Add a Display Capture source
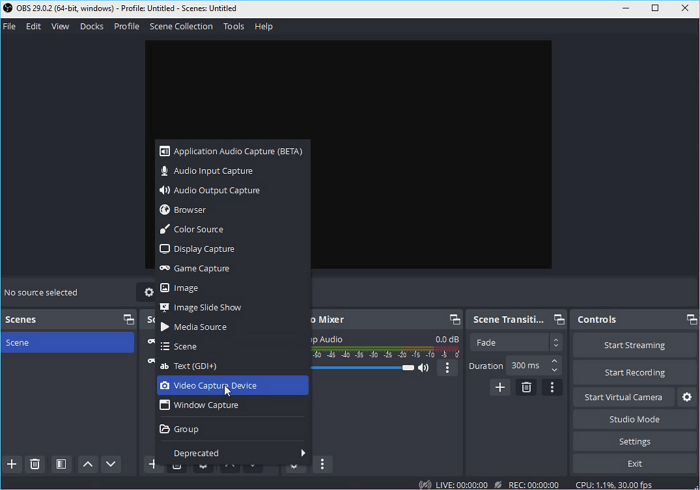This screenshot has width=700, height=490. pos(233,249)
